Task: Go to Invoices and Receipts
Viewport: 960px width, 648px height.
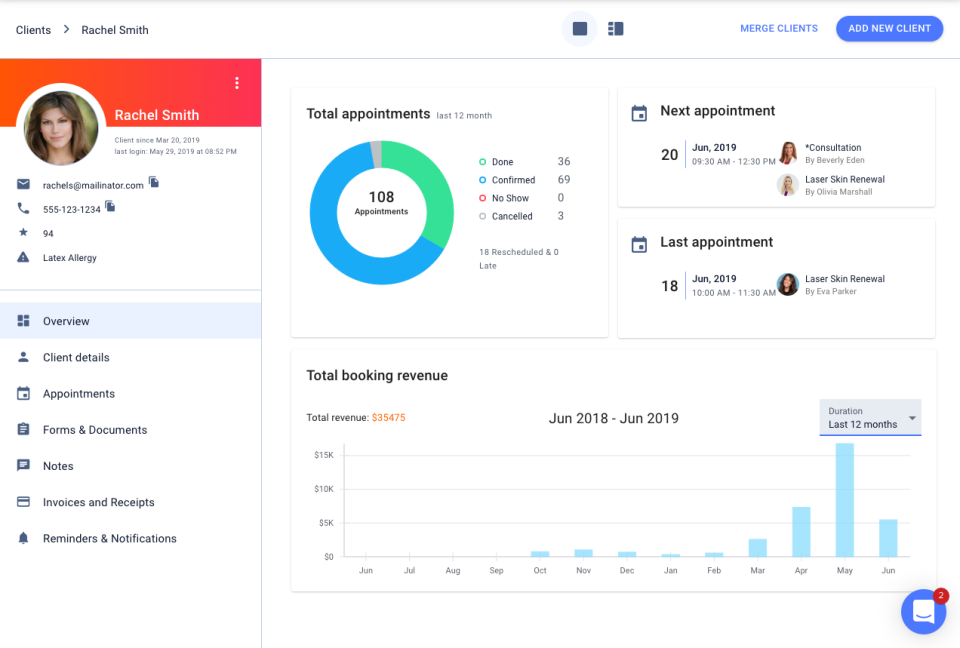Action: point(98,502)
